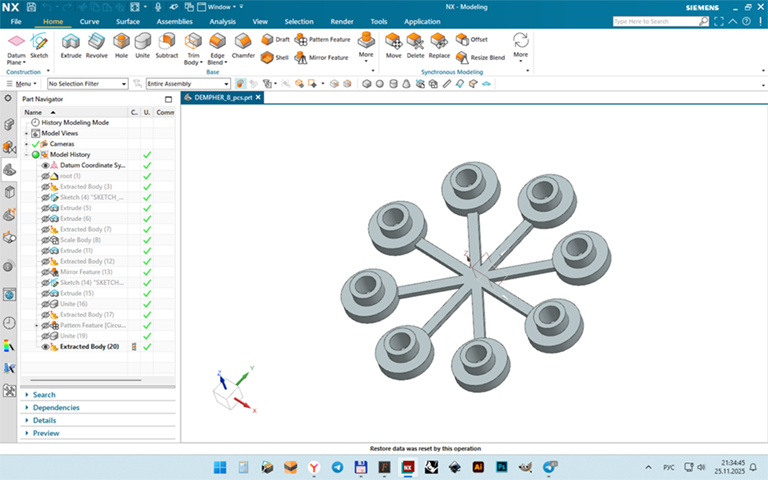Viewport: 768px width, 480px height.
Task: Open Illustrator from the taskbar
Action: click(x=478, y=467)
